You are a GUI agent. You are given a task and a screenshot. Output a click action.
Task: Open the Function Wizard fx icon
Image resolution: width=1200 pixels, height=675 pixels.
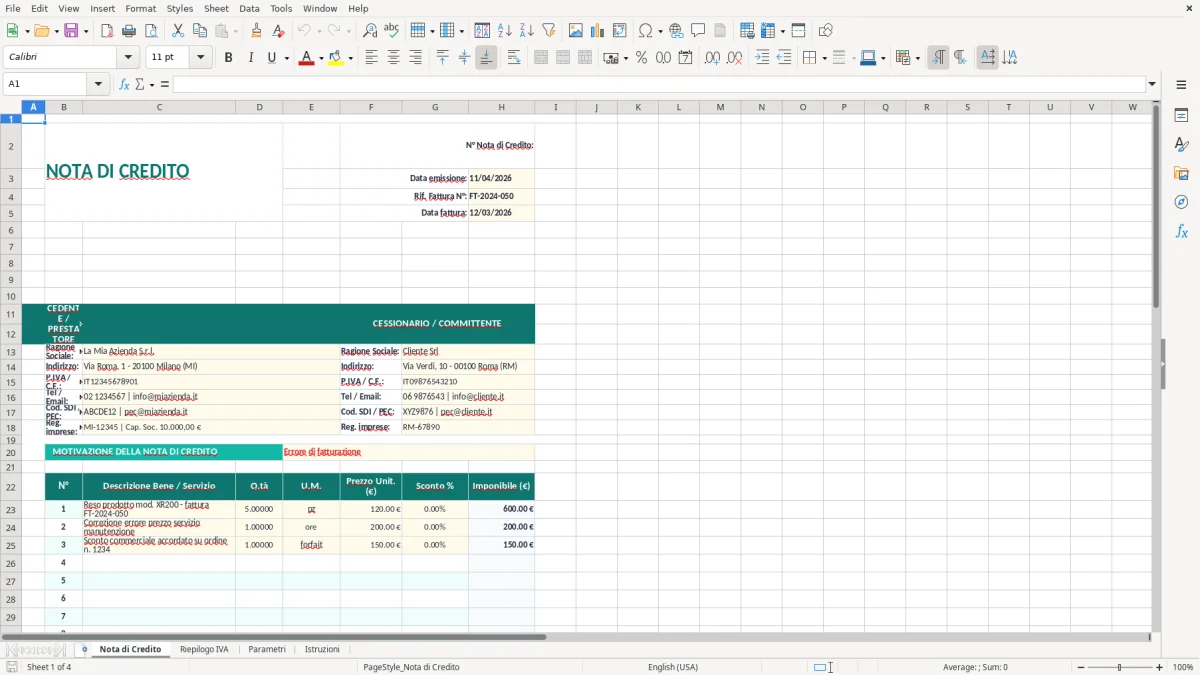[124, 84]
